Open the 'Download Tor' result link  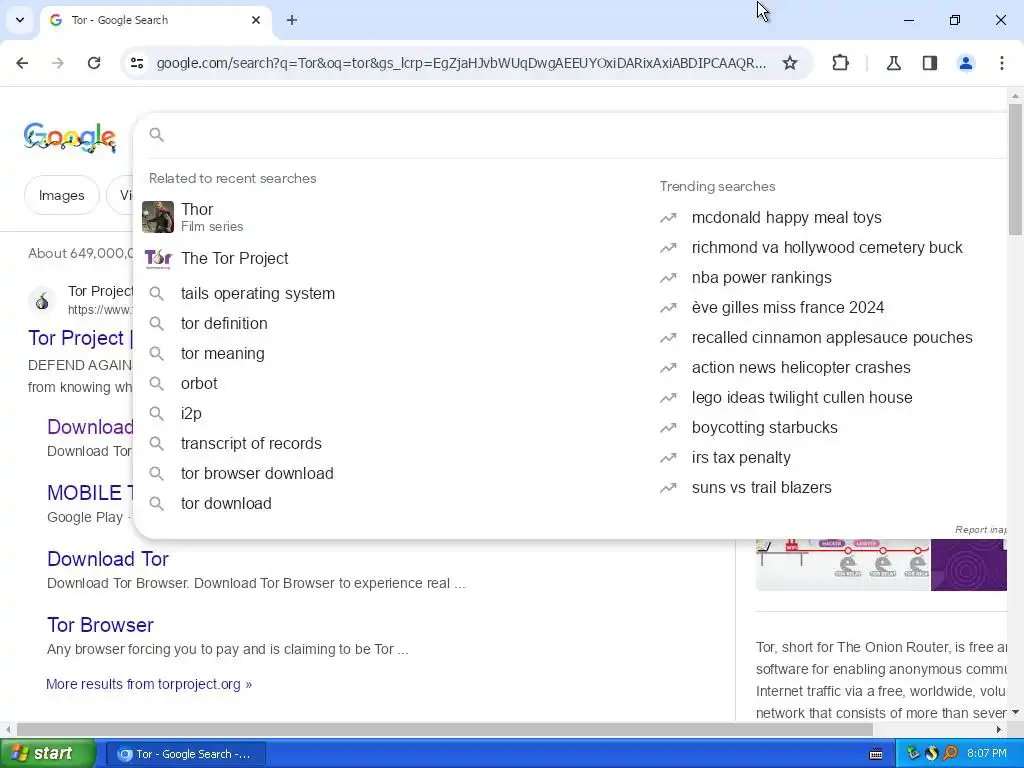tap(108, 559)
